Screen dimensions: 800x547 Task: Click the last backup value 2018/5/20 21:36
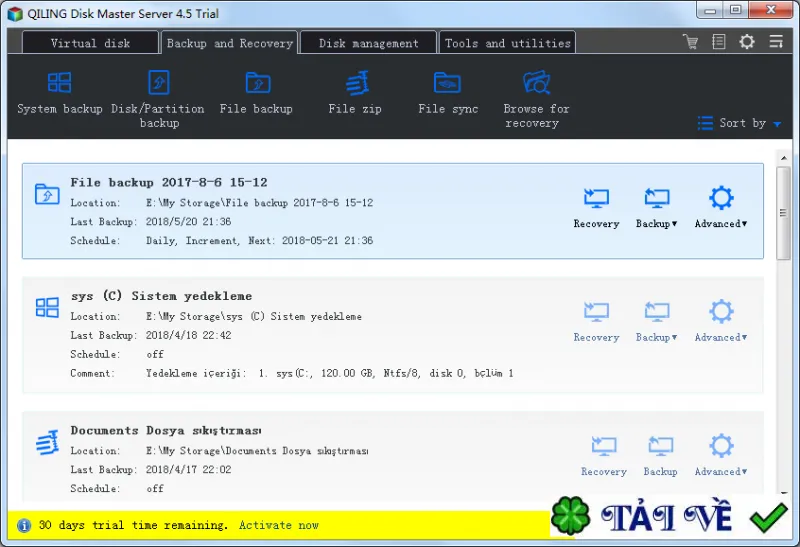coord(188,221)
